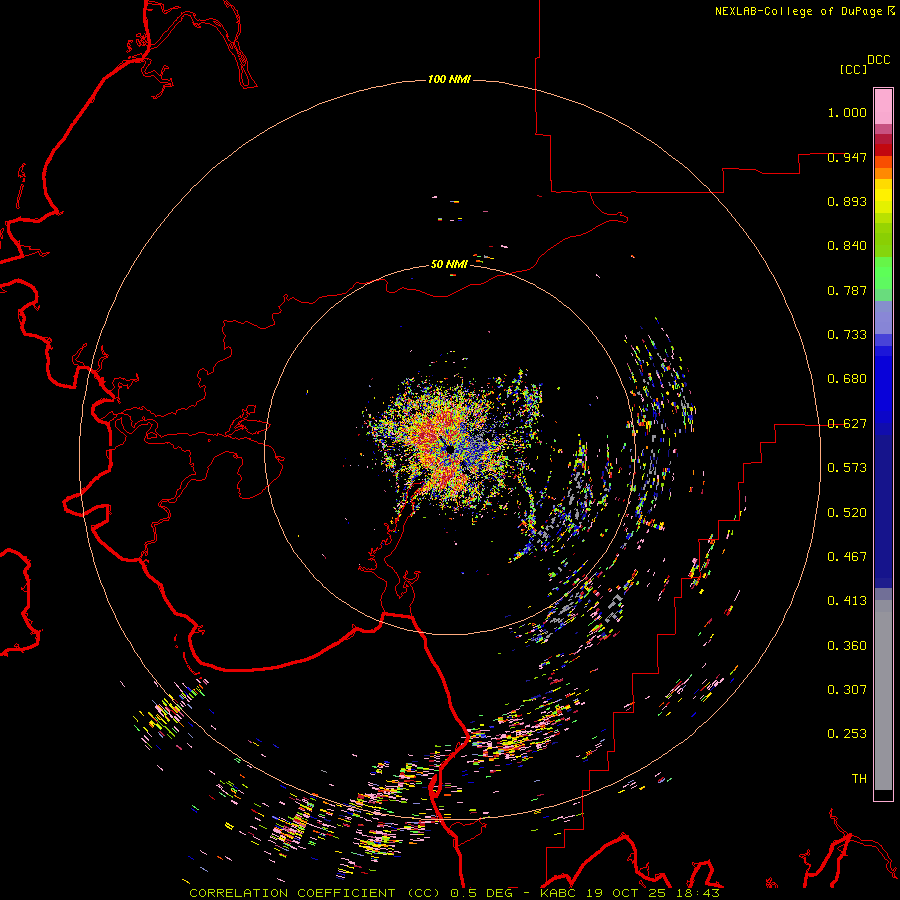Screen dimensions: 900x900
Task: Click the 0.893 color scale value
Action: pos(847,201)
